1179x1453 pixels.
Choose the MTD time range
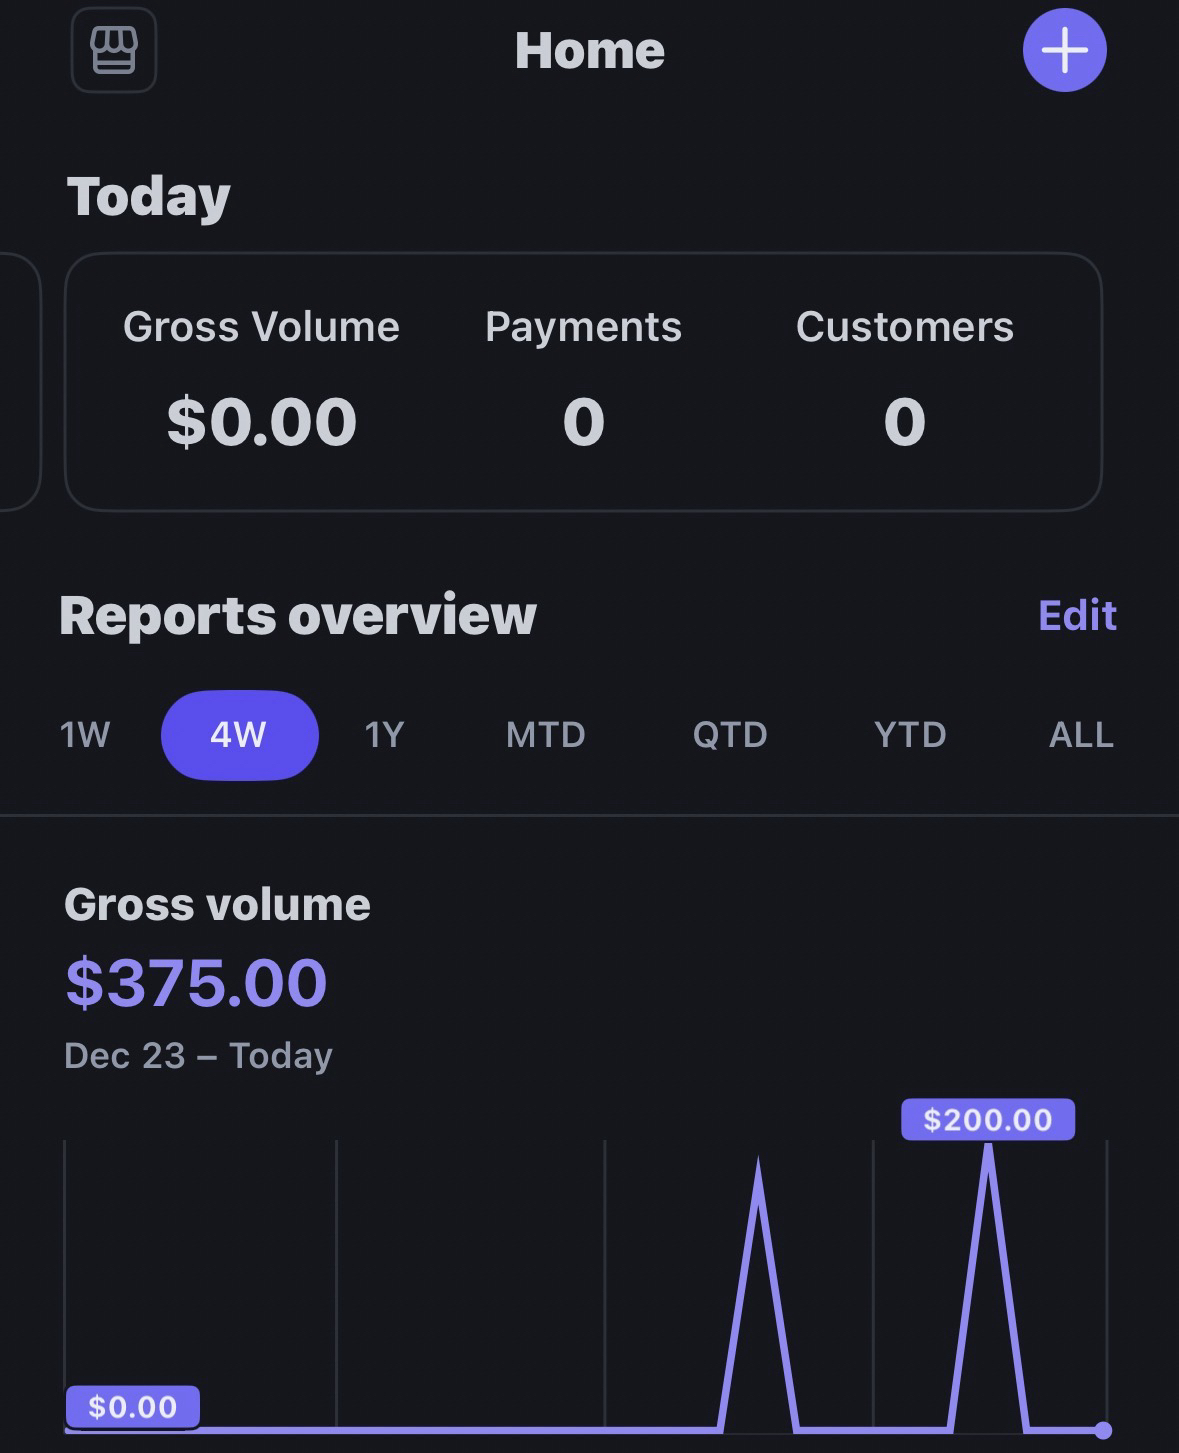click(x=545, y=735)
